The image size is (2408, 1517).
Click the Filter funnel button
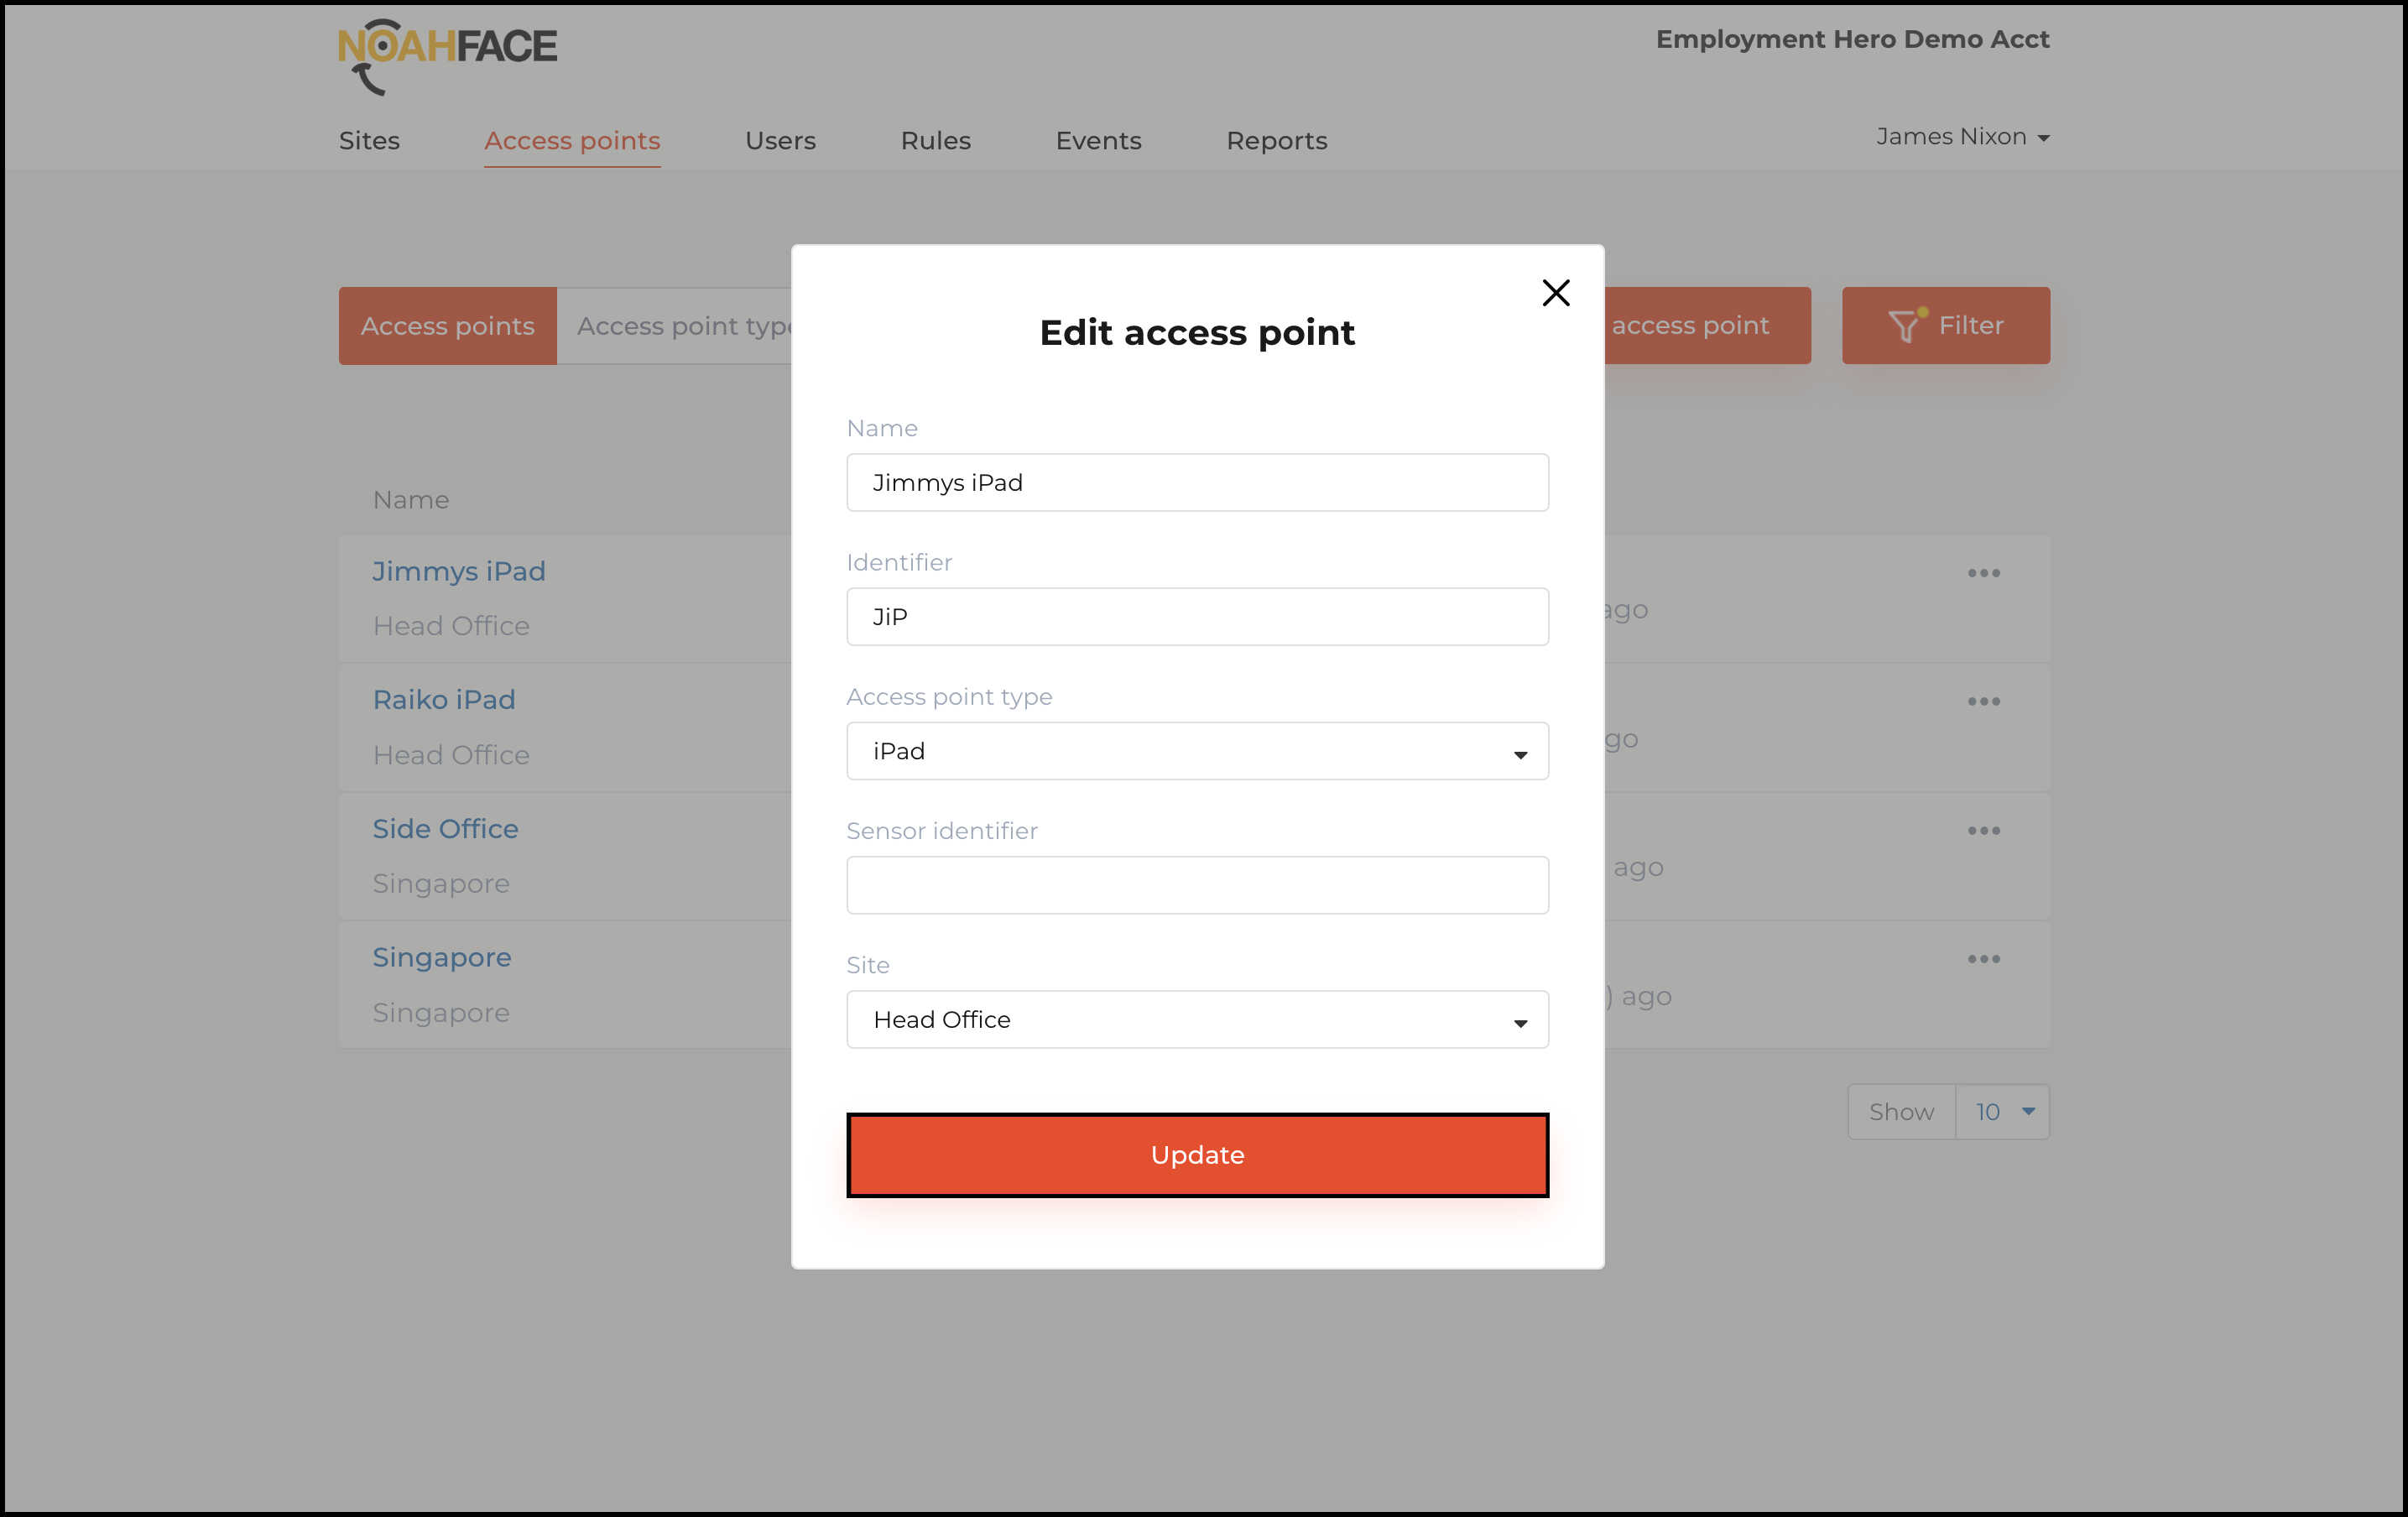click(x=1945, y=326)
